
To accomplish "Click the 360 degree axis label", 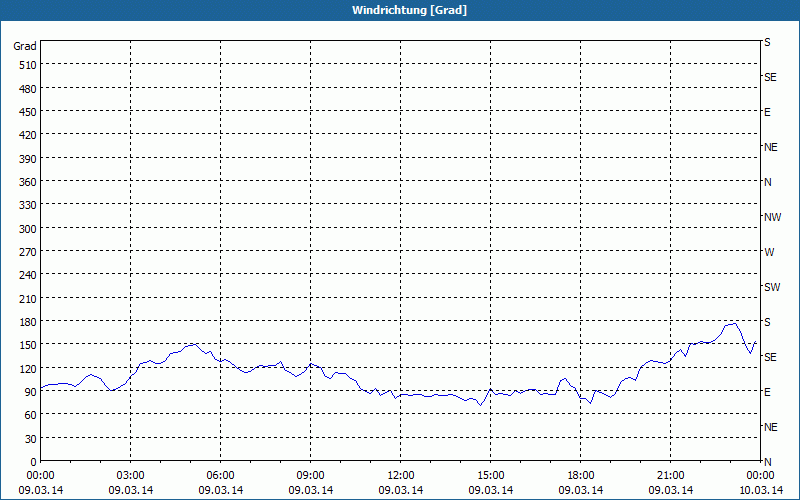I will point(28,182).
